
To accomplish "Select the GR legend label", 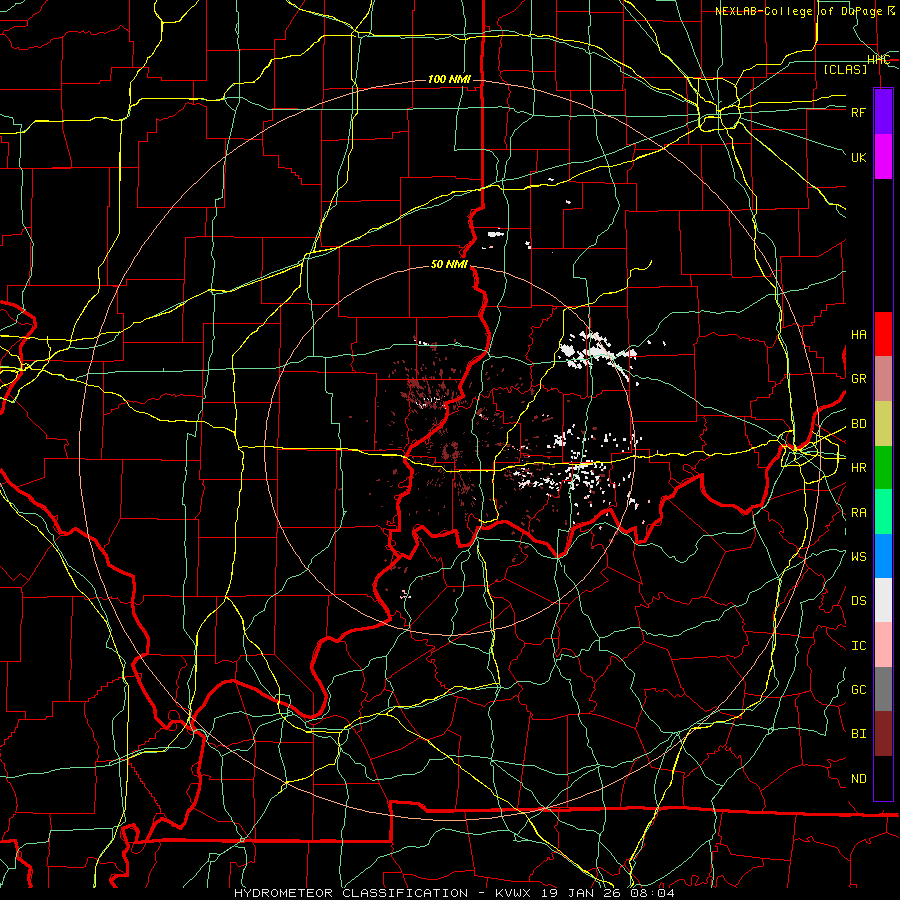I will tap(859, 379).
